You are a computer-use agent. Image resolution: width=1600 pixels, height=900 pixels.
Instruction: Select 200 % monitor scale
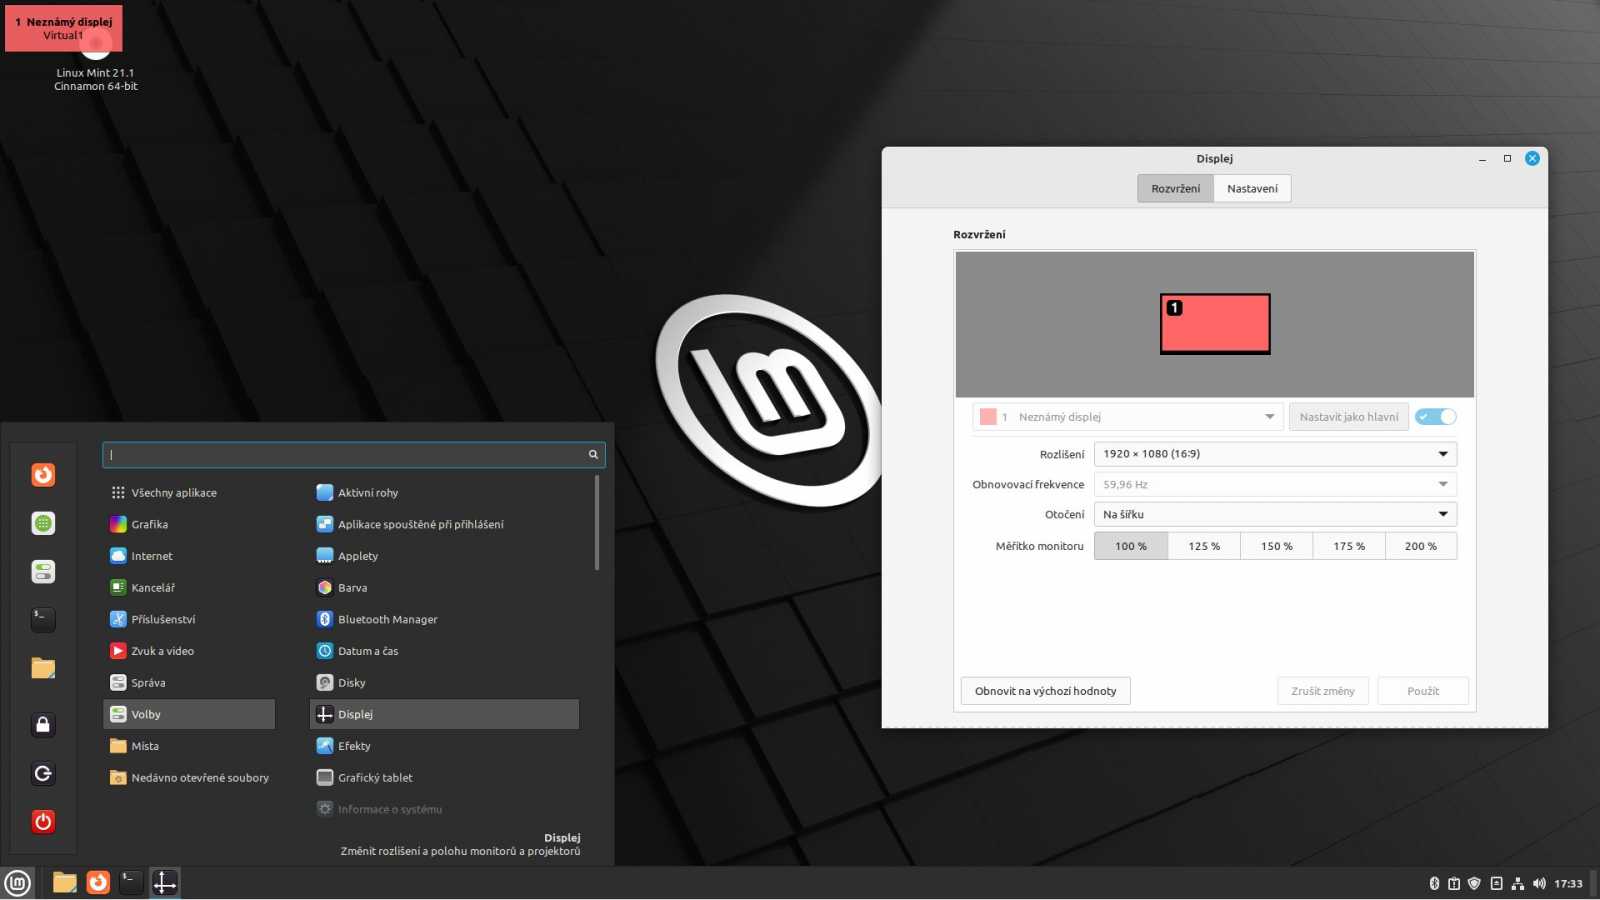click(x=1421, y=546)
